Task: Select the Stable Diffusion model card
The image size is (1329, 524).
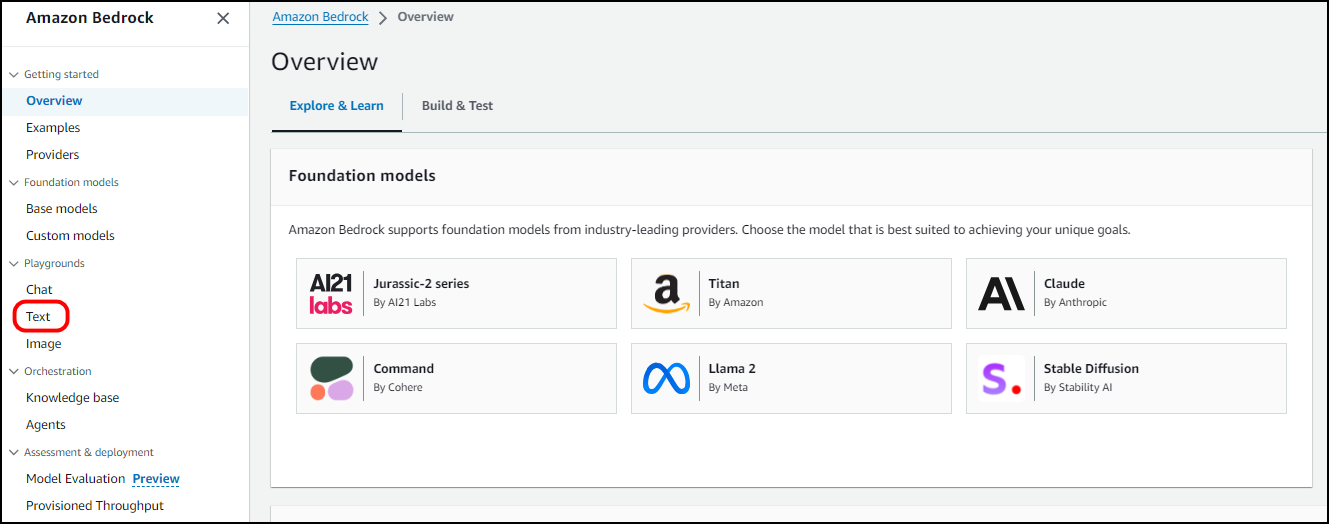Action: point(1126,378)
